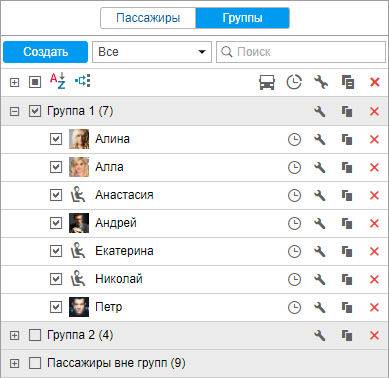Click the Поиск search field
This screenshot has width=389, height=378.
301,52
